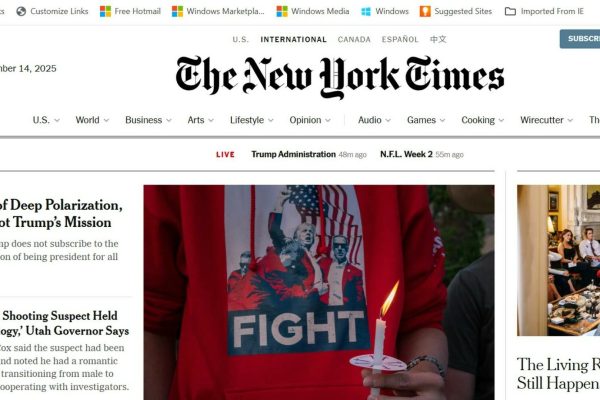600x400 pixels.
Task: Open the N.F.L. Week 2 live link
Action: click(406, 154)
